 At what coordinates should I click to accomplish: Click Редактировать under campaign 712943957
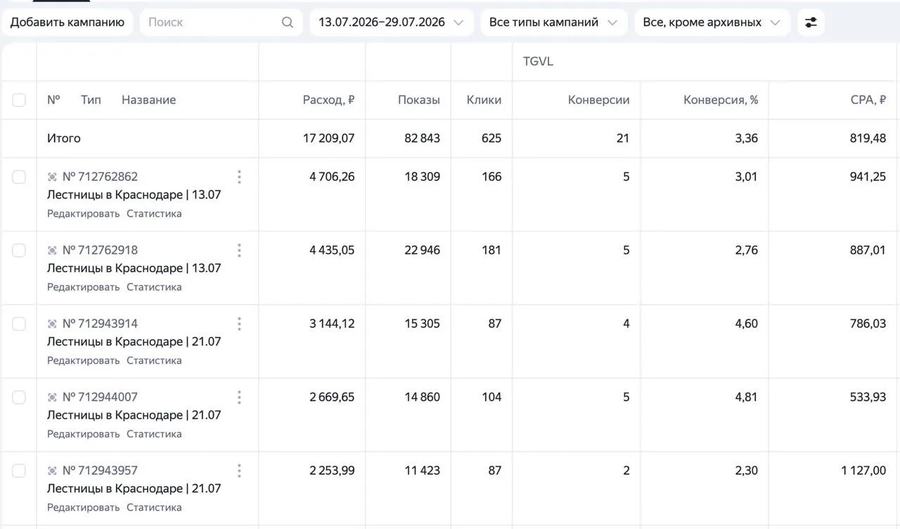coord(83,507)
